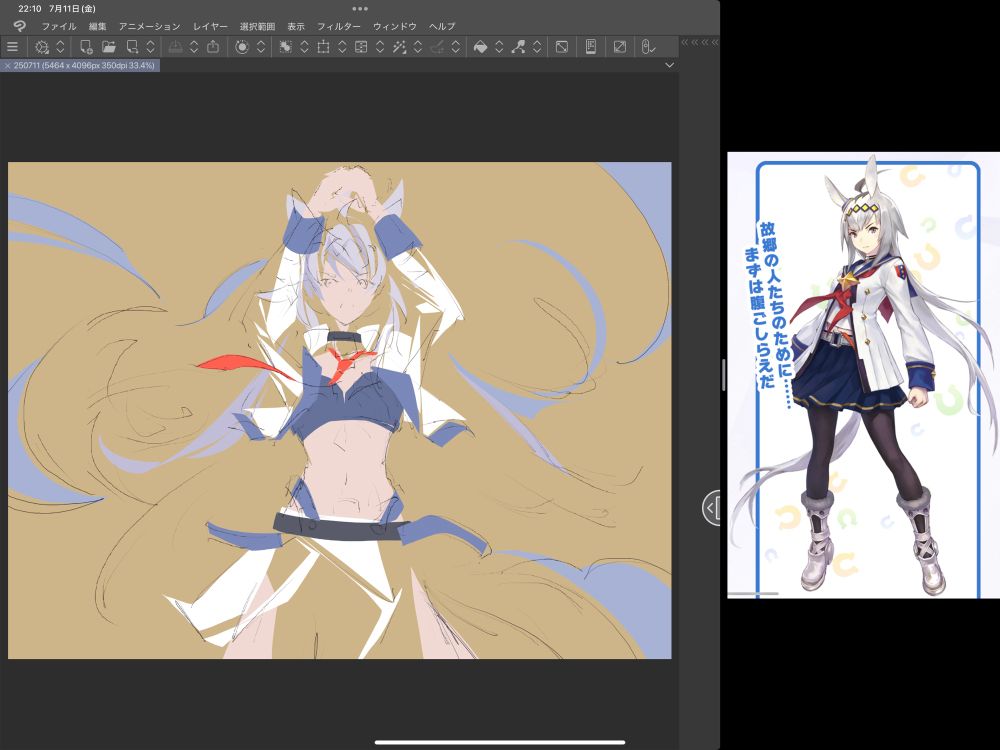The image size is (1000, 750).
Task: Click the greyed-out save tray icon
Action: click(x=175, y=47)
